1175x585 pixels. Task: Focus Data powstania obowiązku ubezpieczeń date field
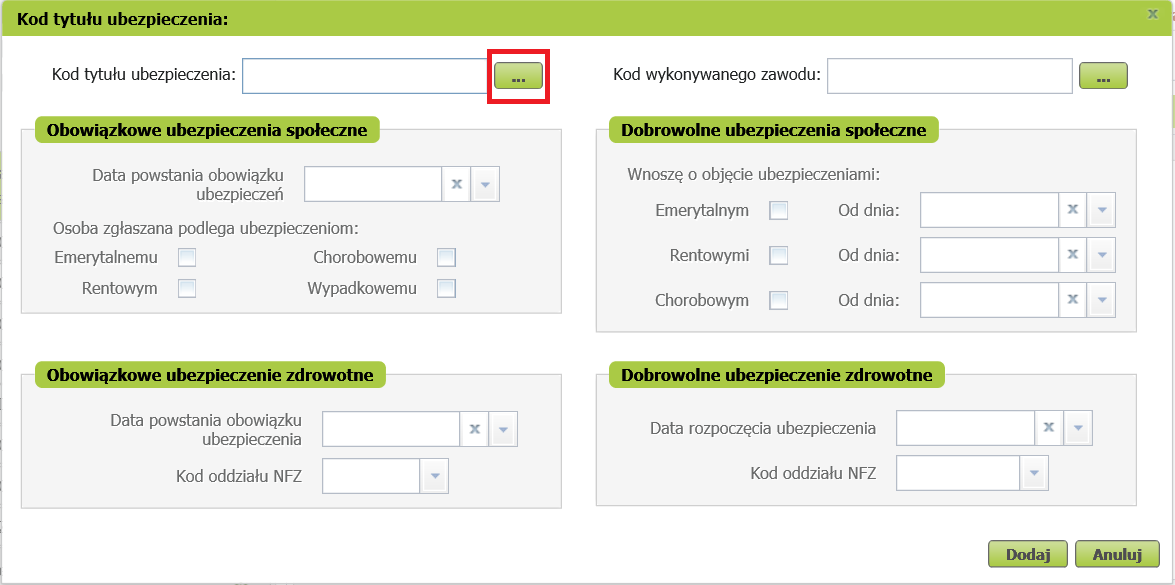pyautogui.click(x=373, y=184)
